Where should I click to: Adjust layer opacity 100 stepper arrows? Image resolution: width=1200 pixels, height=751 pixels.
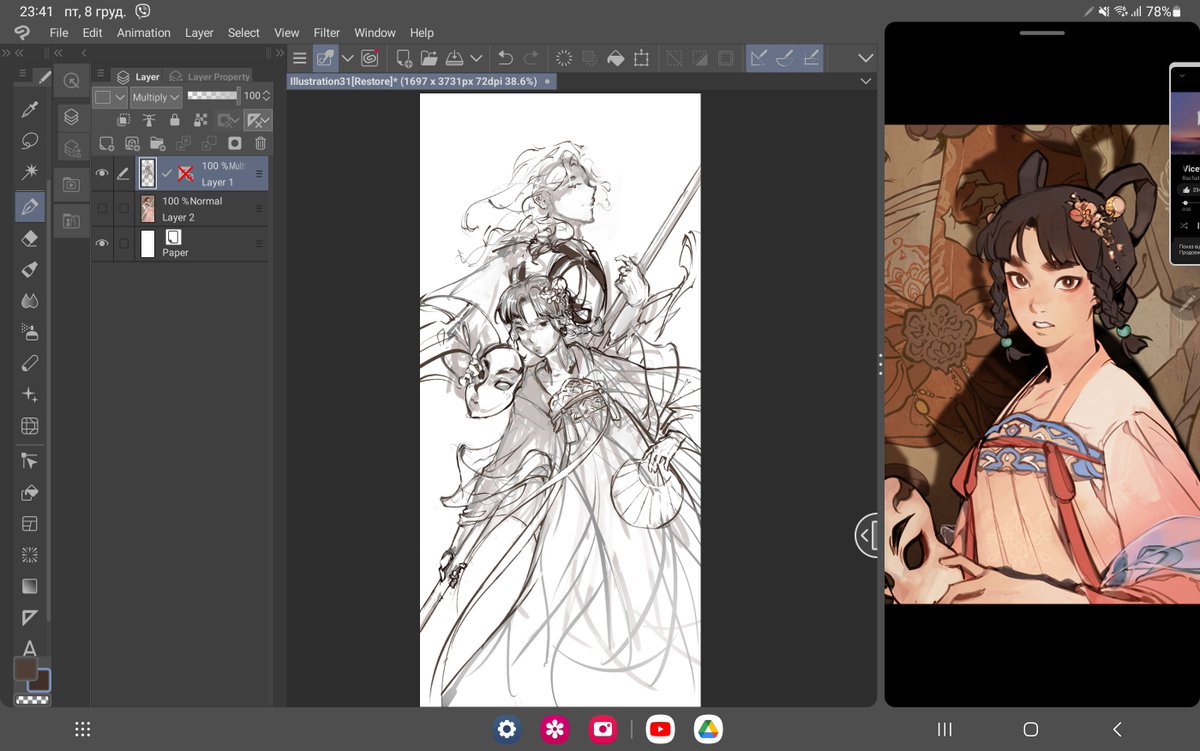point(266,96)
